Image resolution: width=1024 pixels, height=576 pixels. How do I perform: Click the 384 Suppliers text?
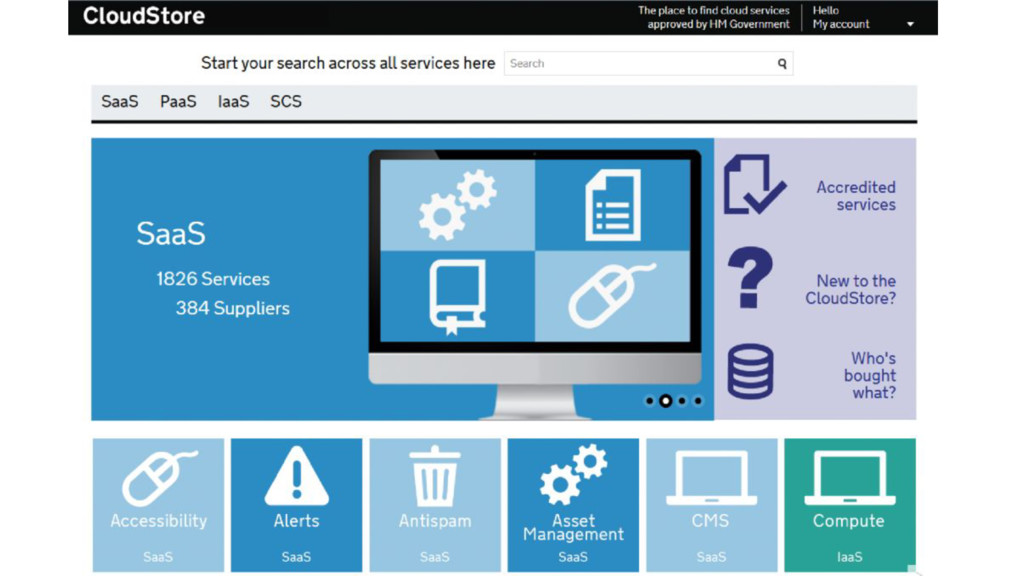tap(232, 308)
